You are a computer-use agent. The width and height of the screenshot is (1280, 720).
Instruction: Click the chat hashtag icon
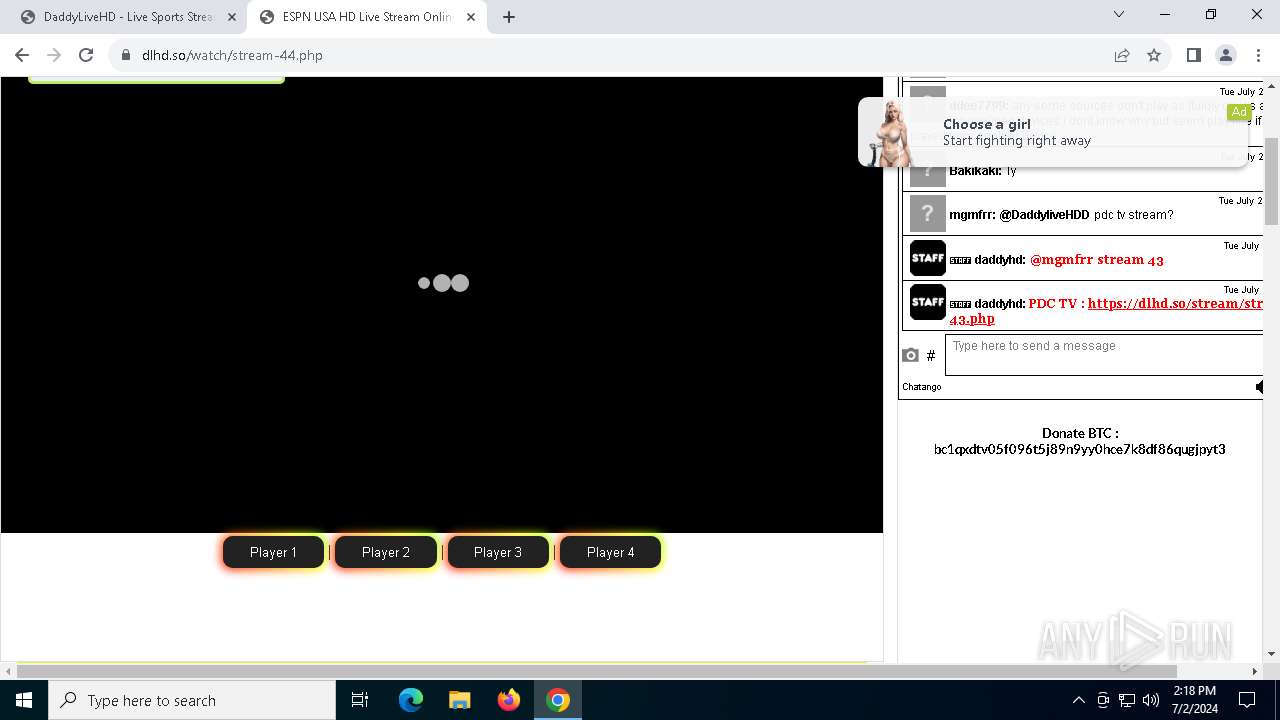(931, 355)
